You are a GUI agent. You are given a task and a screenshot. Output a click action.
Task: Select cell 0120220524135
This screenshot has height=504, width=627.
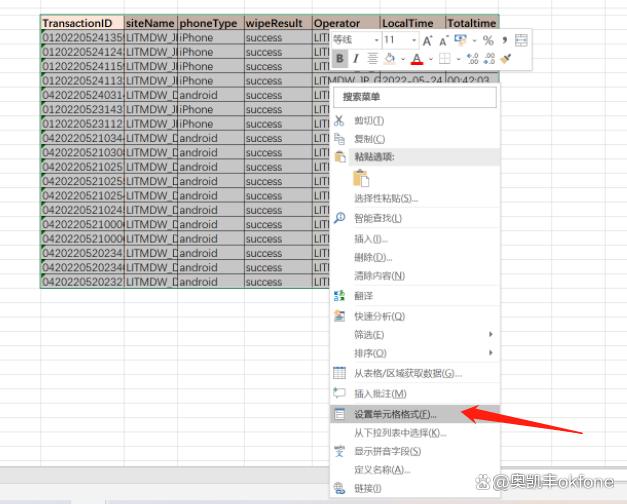point(82,38)
